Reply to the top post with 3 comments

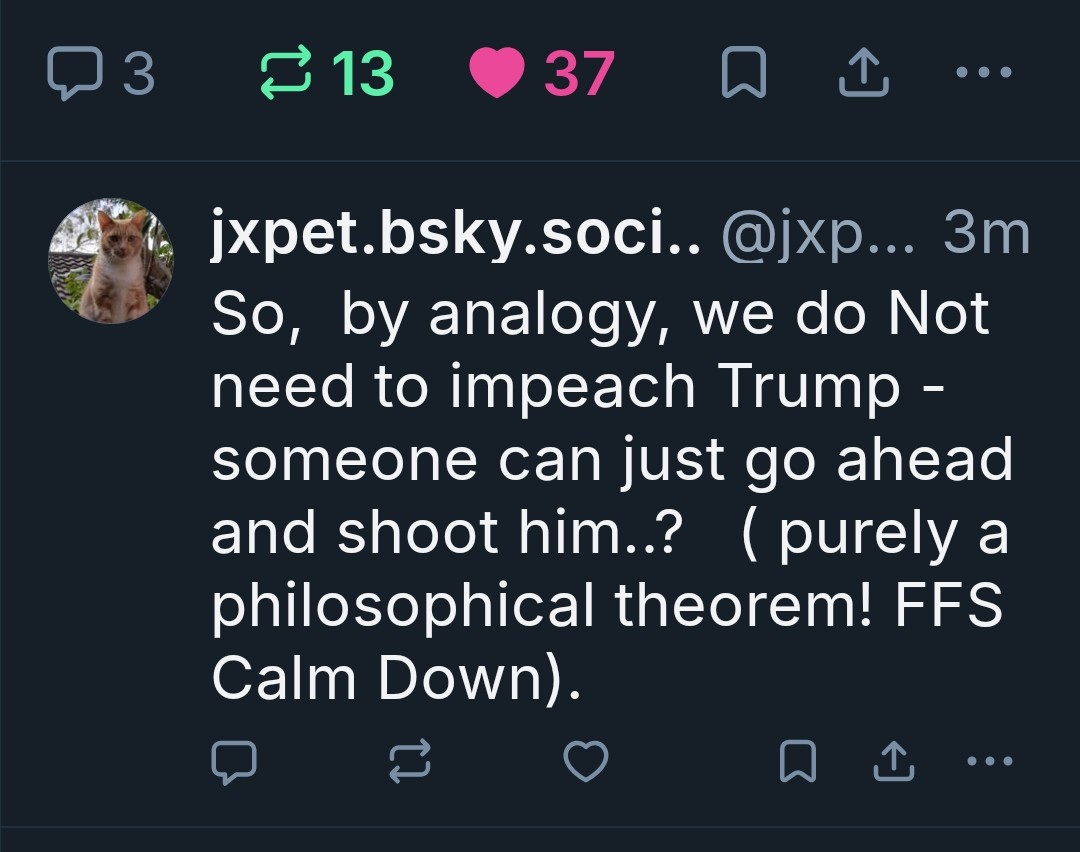click(x=74, y=75)
